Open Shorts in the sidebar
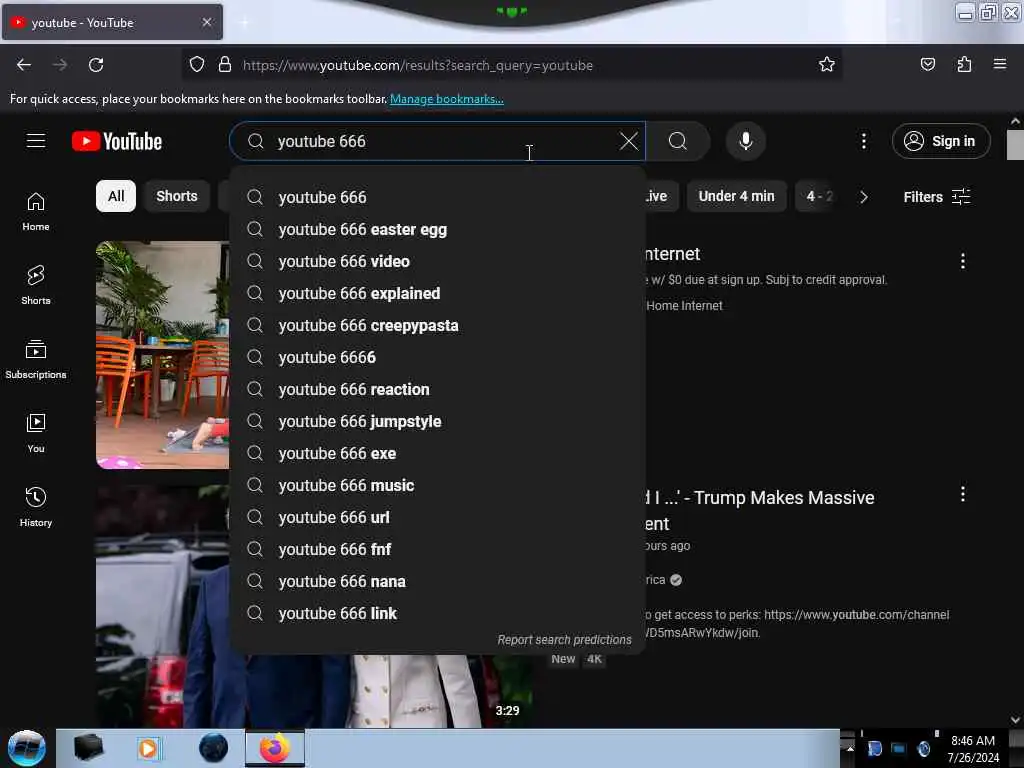 point(36,285)
